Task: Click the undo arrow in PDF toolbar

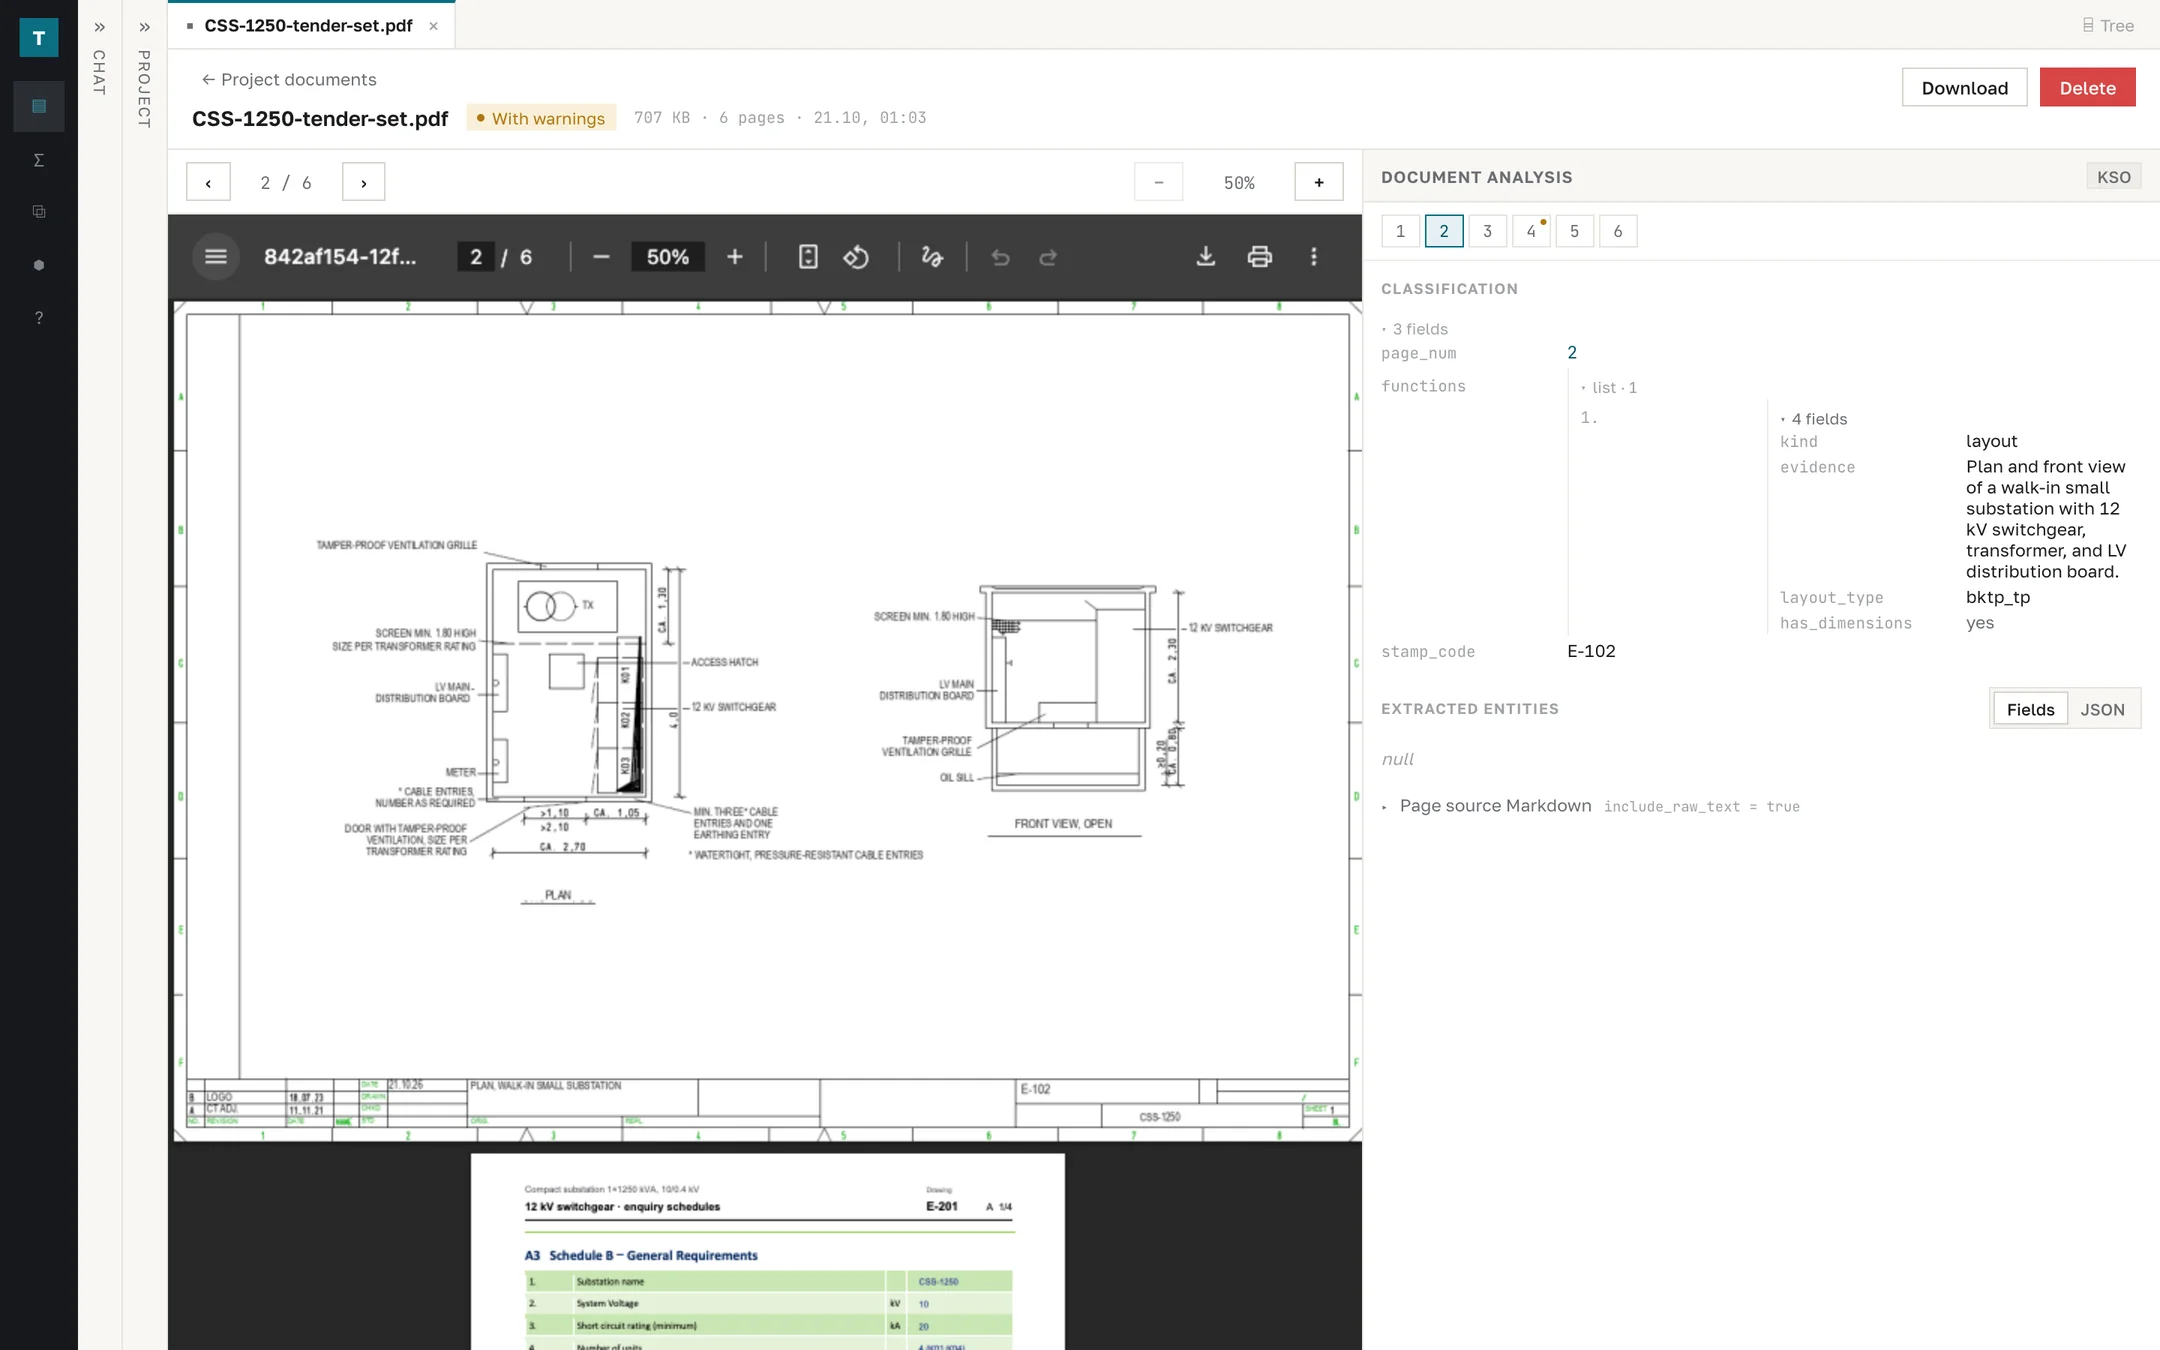Action: tap(1000, 258)
